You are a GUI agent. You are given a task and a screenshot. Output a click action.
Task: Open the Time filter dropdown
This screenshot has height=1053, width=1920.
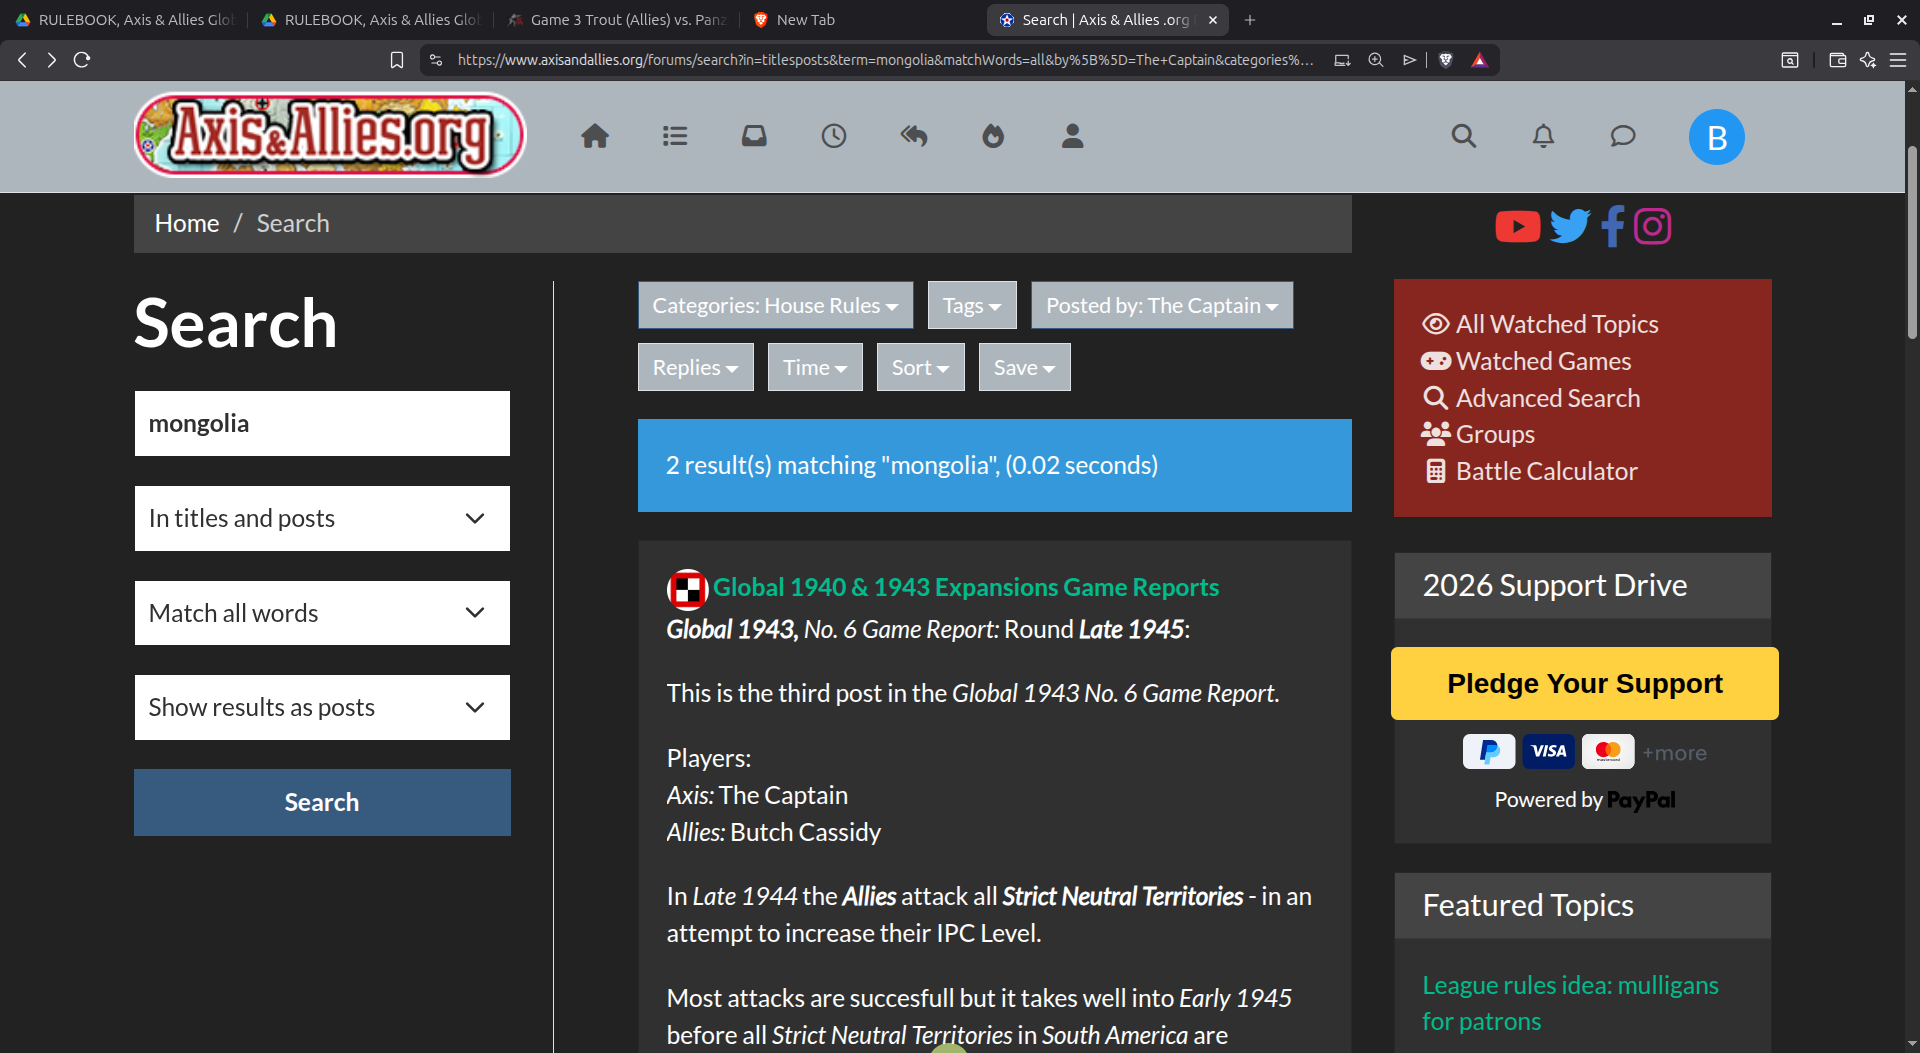[x=814, y=367]
